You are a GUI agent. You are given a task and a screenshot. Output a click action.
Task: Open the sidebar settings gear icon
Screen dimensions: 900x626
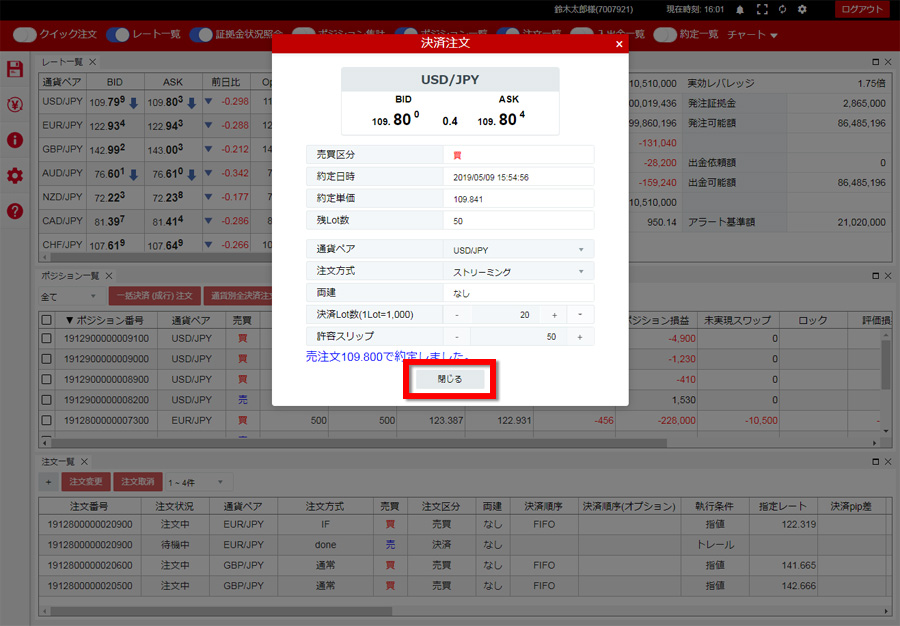[15, 176]
